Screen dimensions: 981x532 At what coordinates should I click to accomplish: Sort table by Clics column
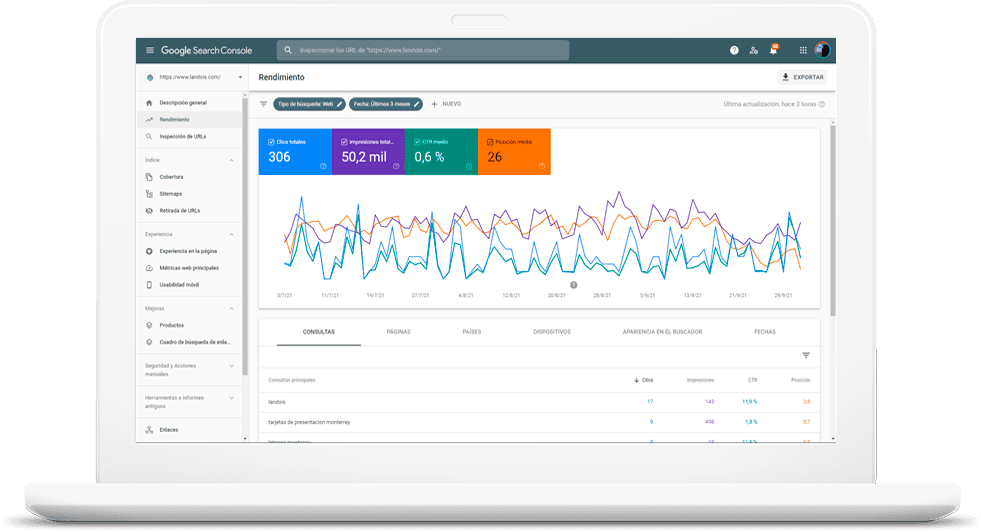pyautogui.click(x=644, y=380)
